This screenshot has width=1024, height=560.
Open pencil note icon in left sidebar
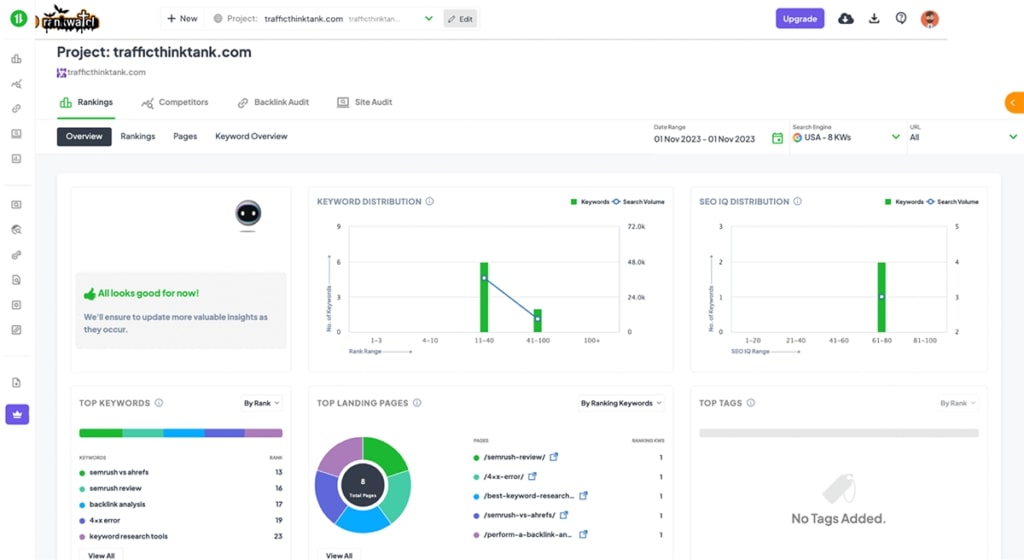[x=16, y=330]
